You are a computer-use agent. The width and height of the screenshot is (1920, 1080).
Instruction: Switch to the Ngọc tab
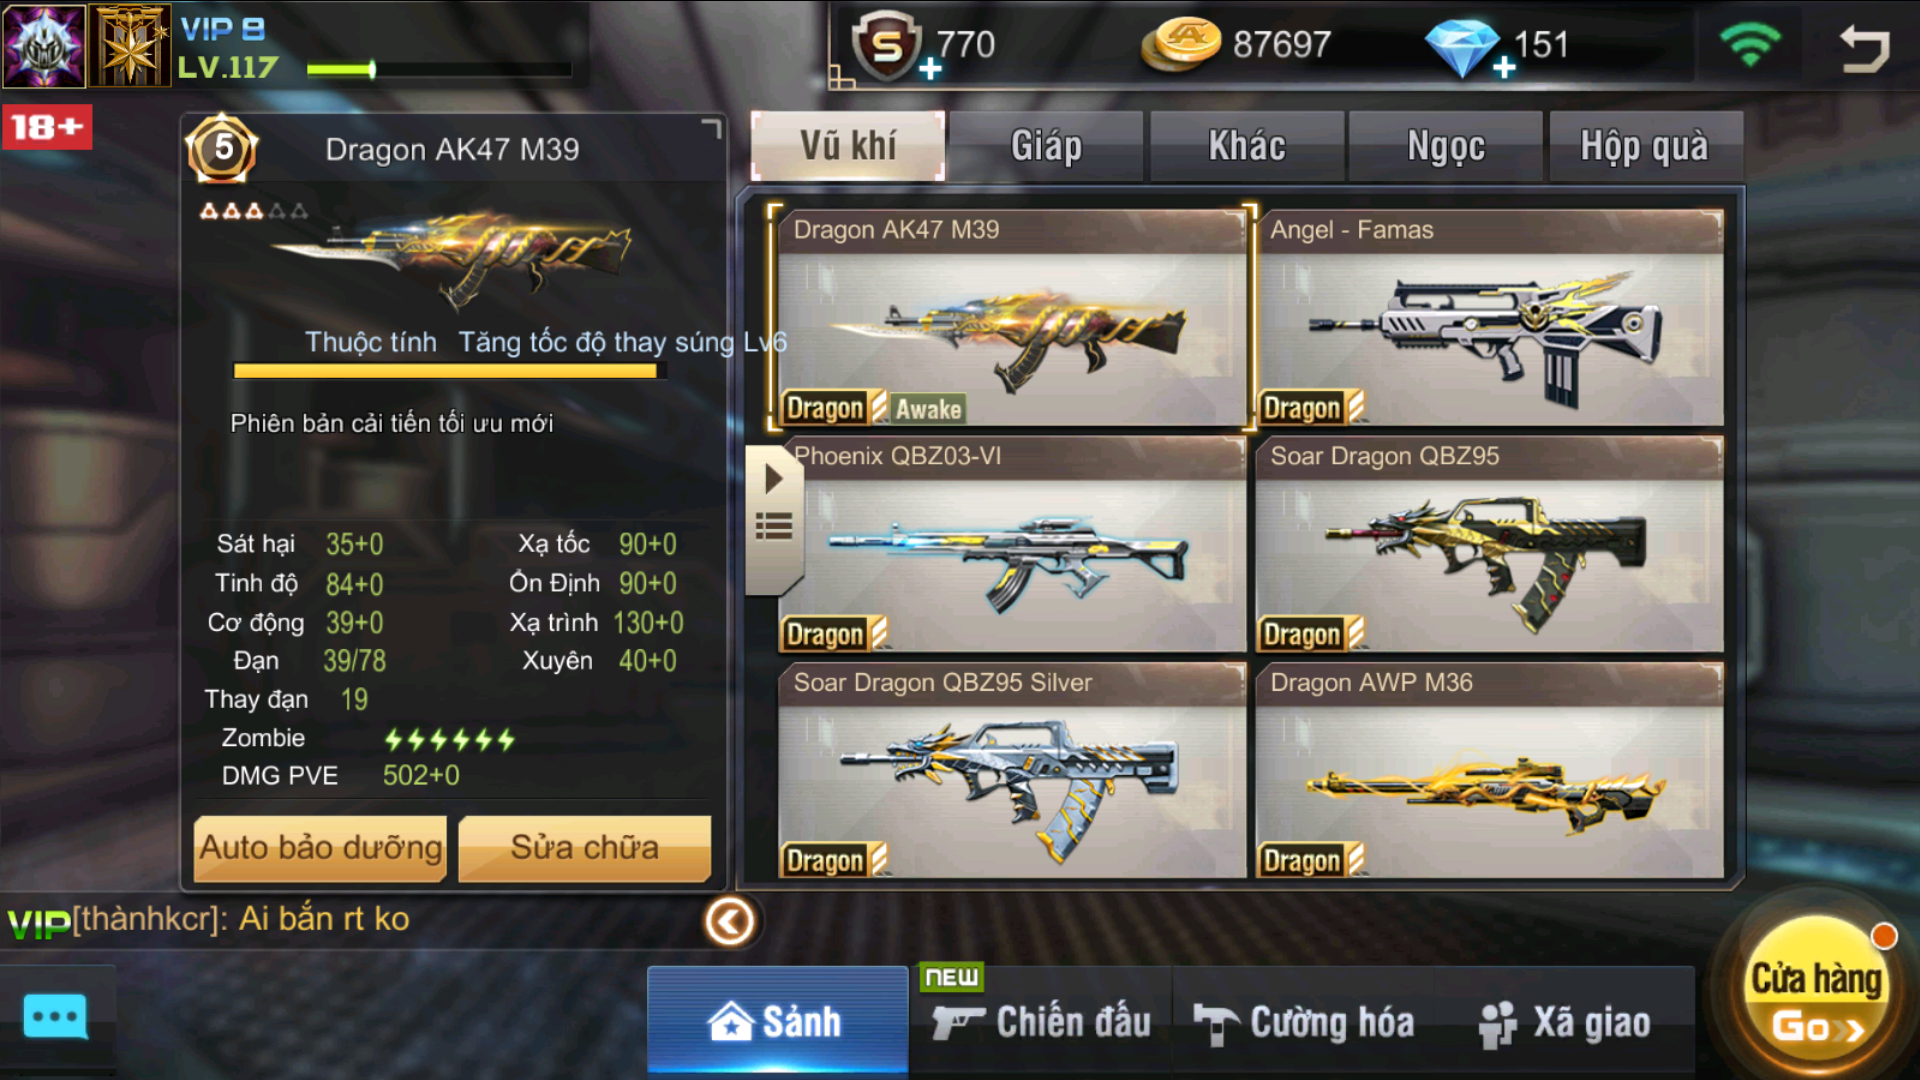coord(1445,147)
